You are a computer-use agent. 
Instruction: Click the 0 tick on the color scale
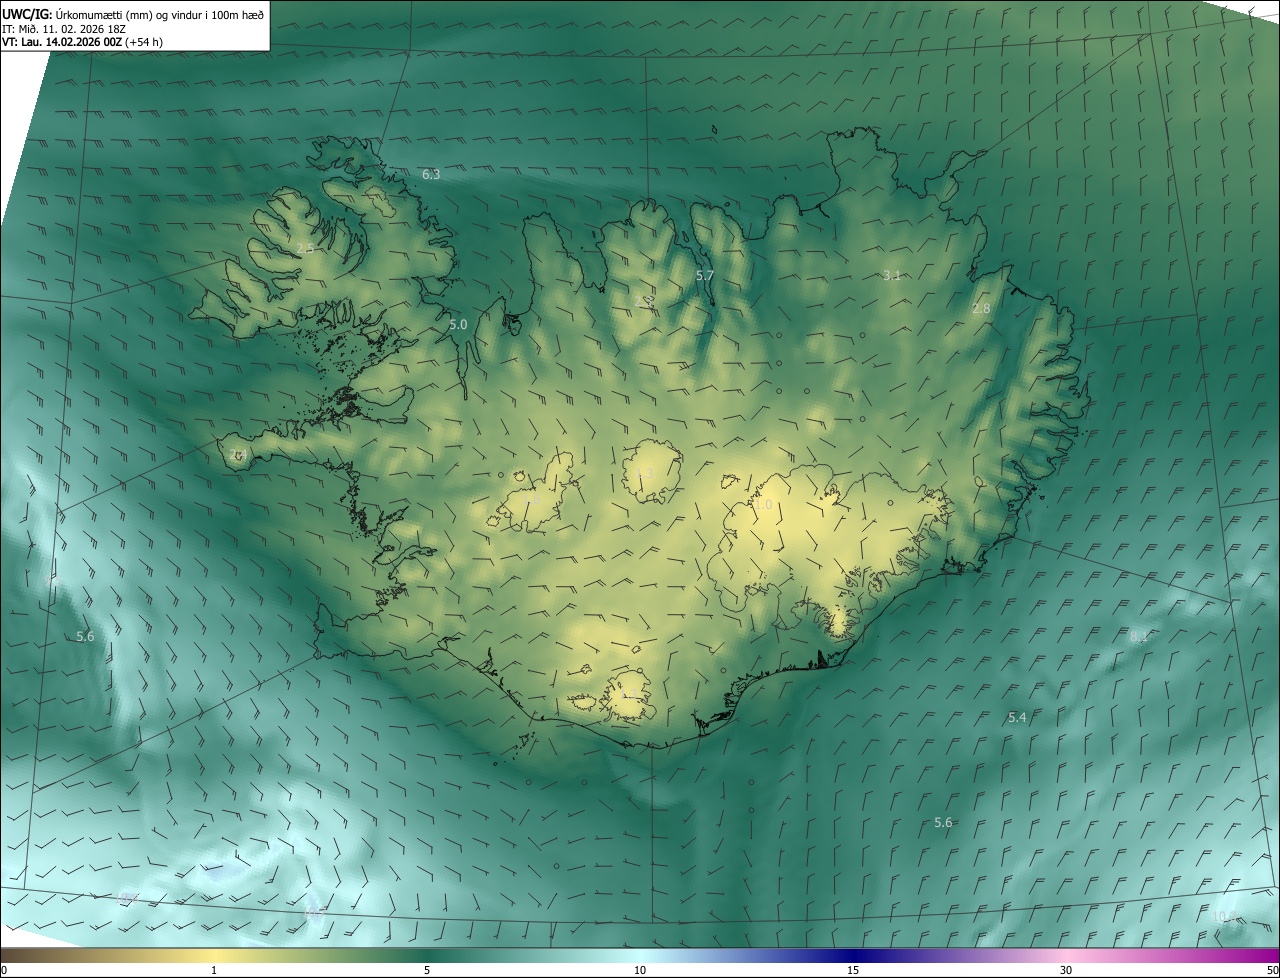click(4, 970)
